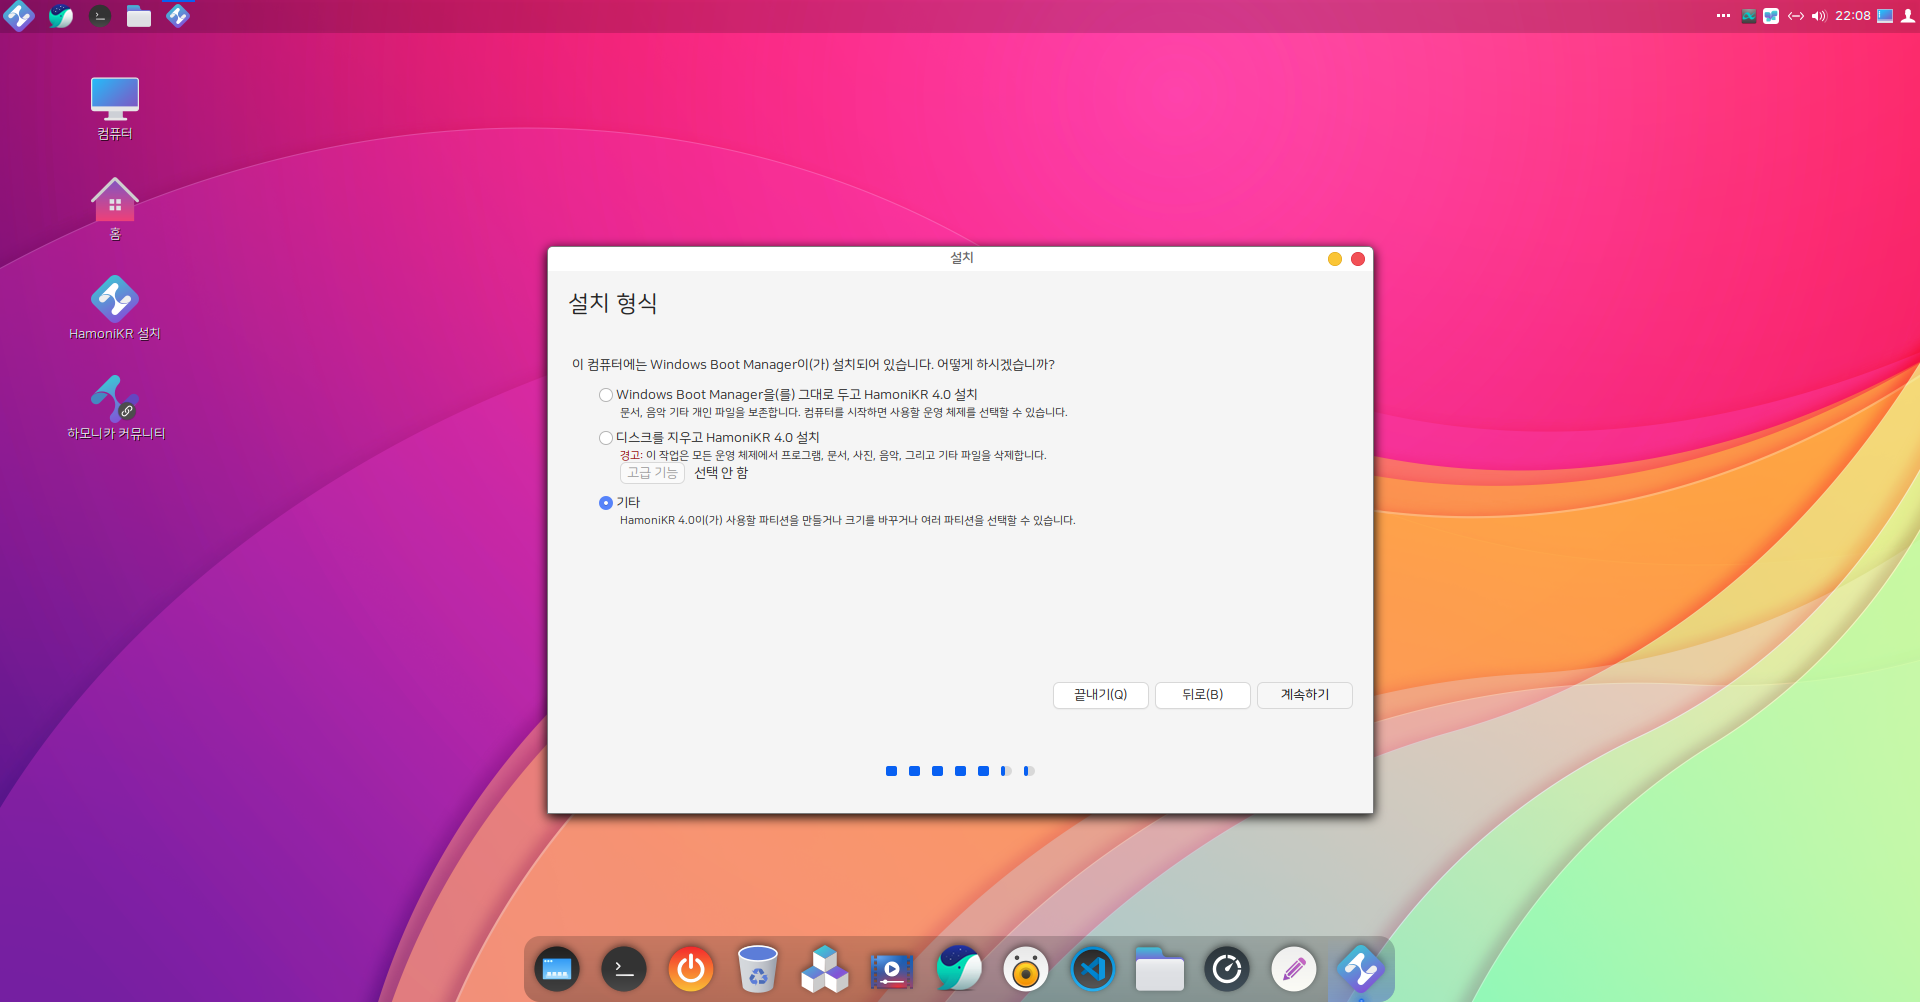Viewport: 1920px width, 1002px height.
Task: Open the pencil text editor in dock
Action: point(1293,969)
